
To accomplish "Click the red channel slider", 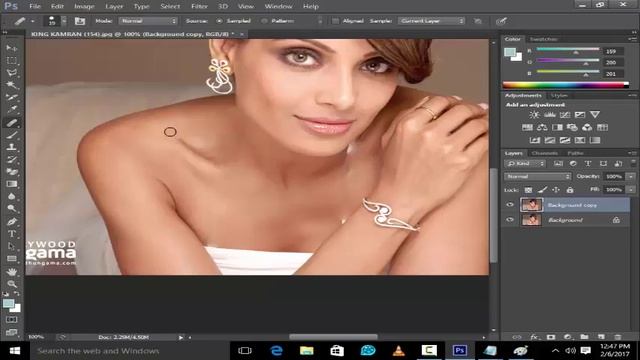I will tap(568, 50).
